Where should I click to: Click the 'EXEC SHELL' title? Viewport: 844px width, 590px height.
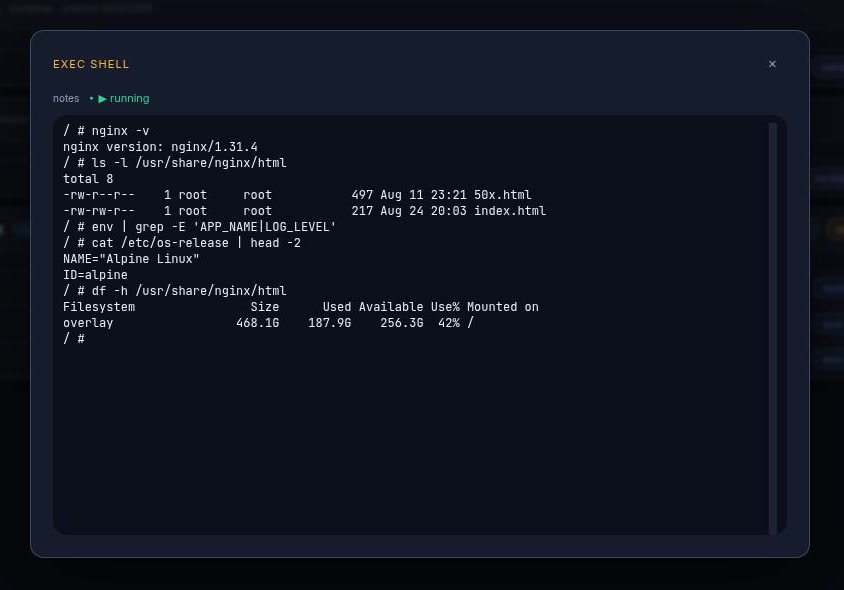pyautogui.click(x=91, y=64)
